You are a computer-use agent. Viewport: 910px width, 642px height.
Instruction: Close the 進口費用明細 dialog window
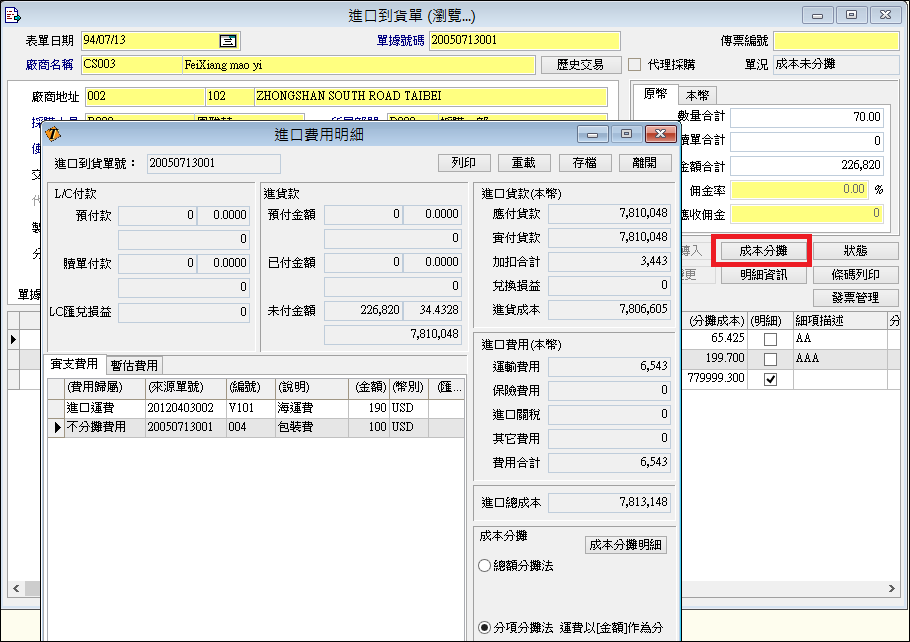pos(659,134)
